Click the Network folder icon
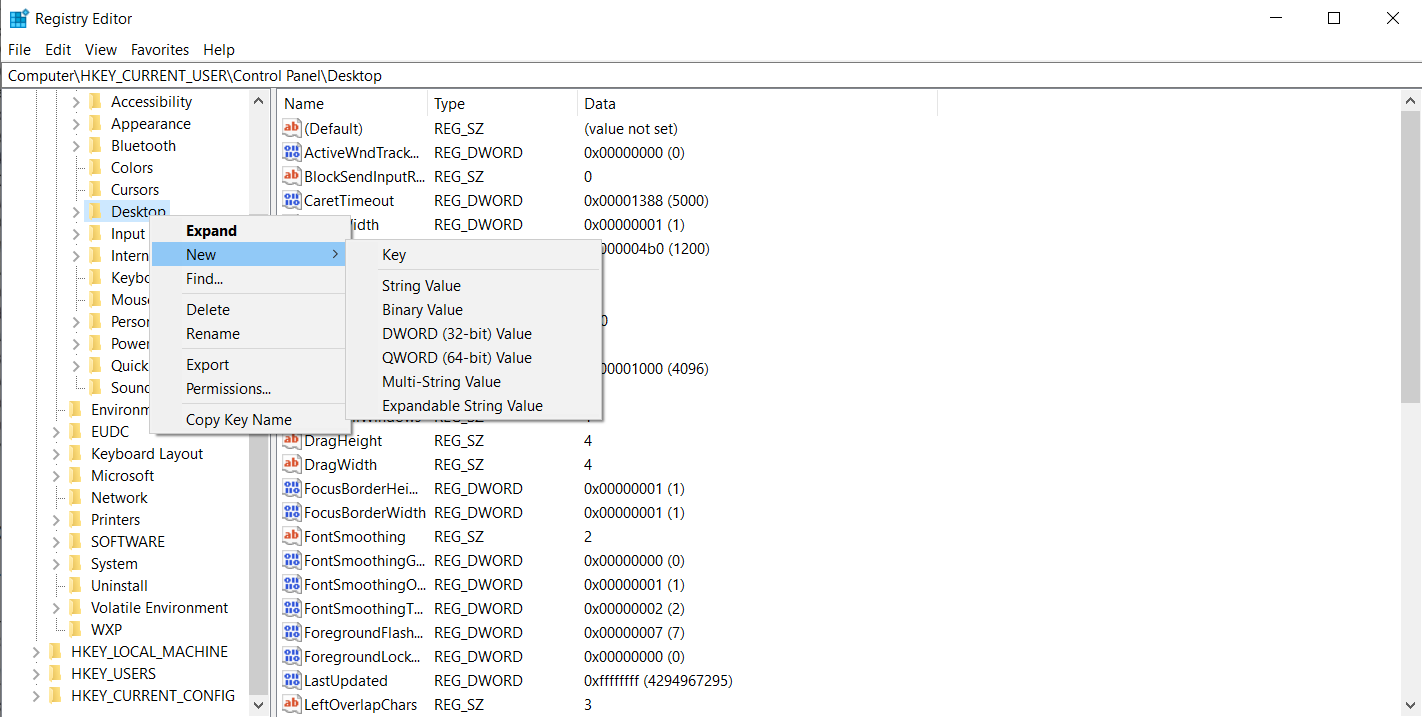 (x=76, y=497)
